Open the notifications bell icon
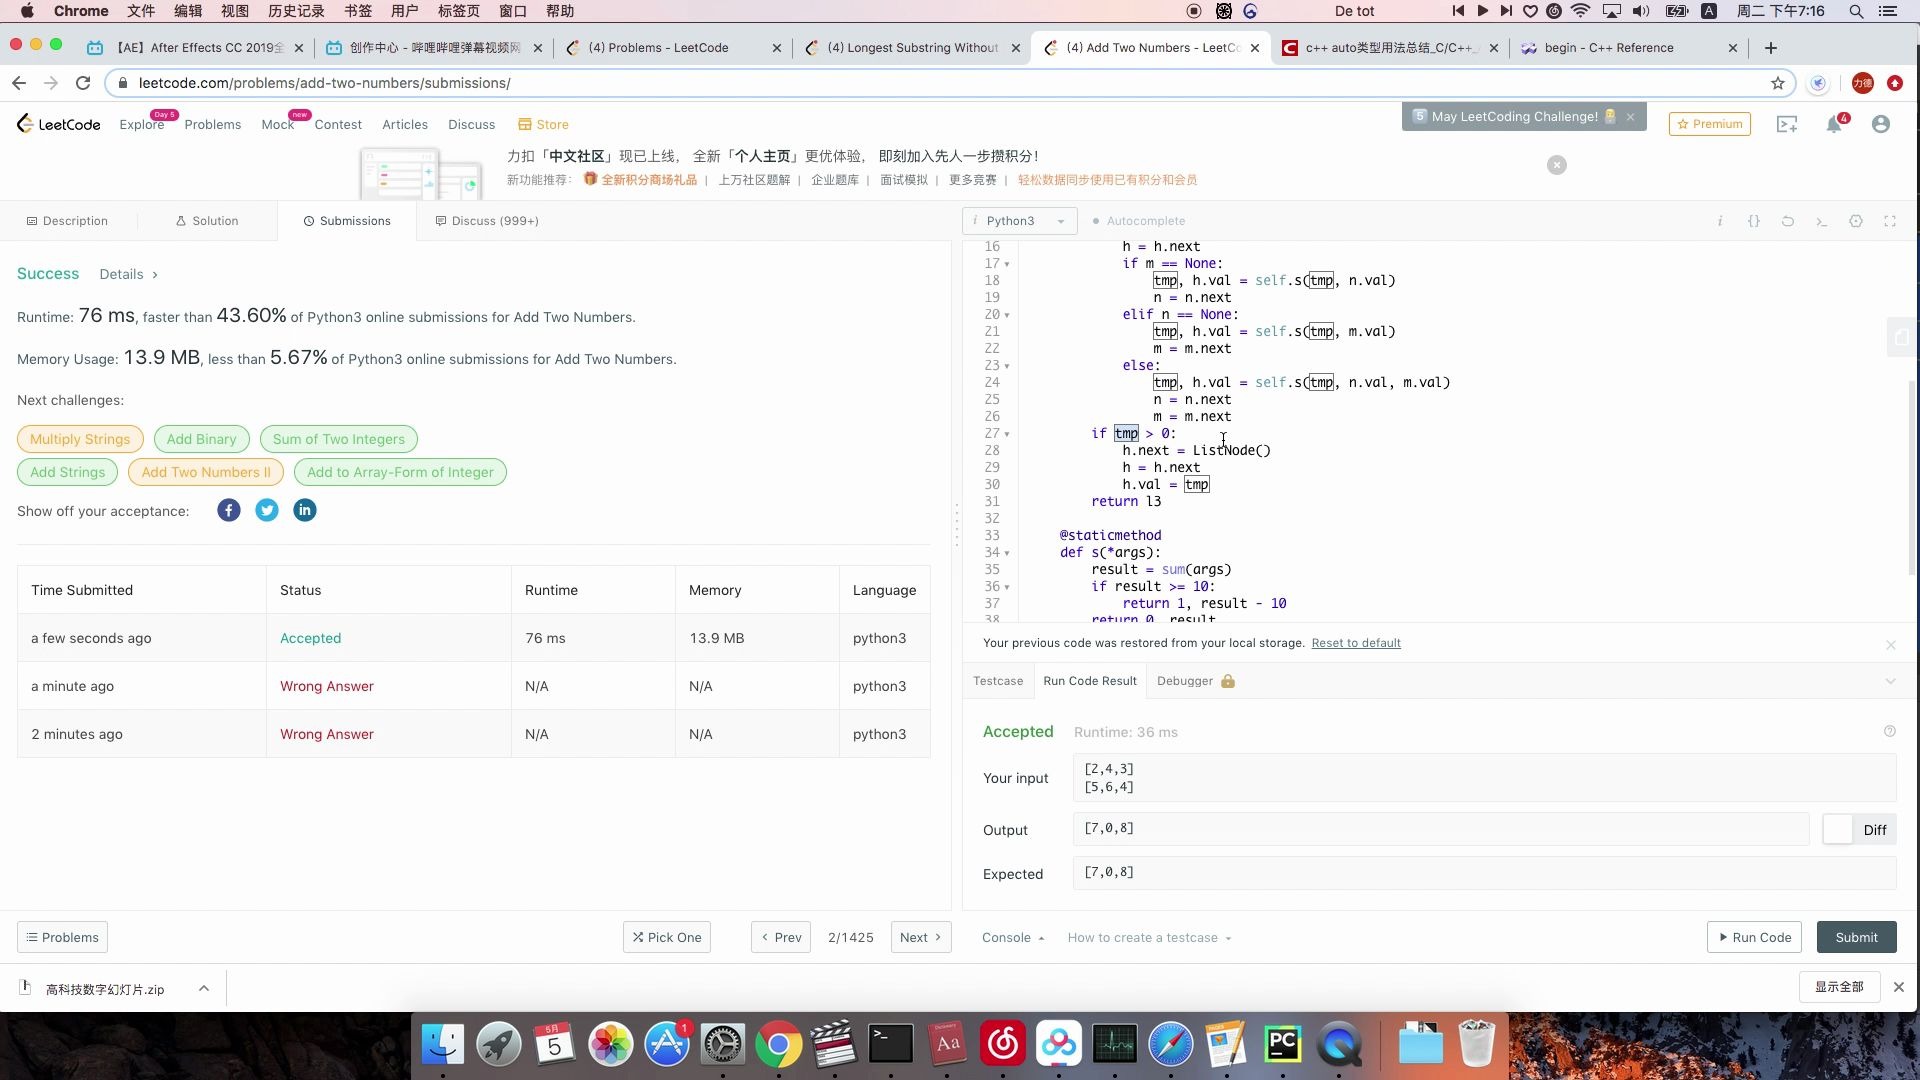1920x1080 pixels. tap(1833, 125)
